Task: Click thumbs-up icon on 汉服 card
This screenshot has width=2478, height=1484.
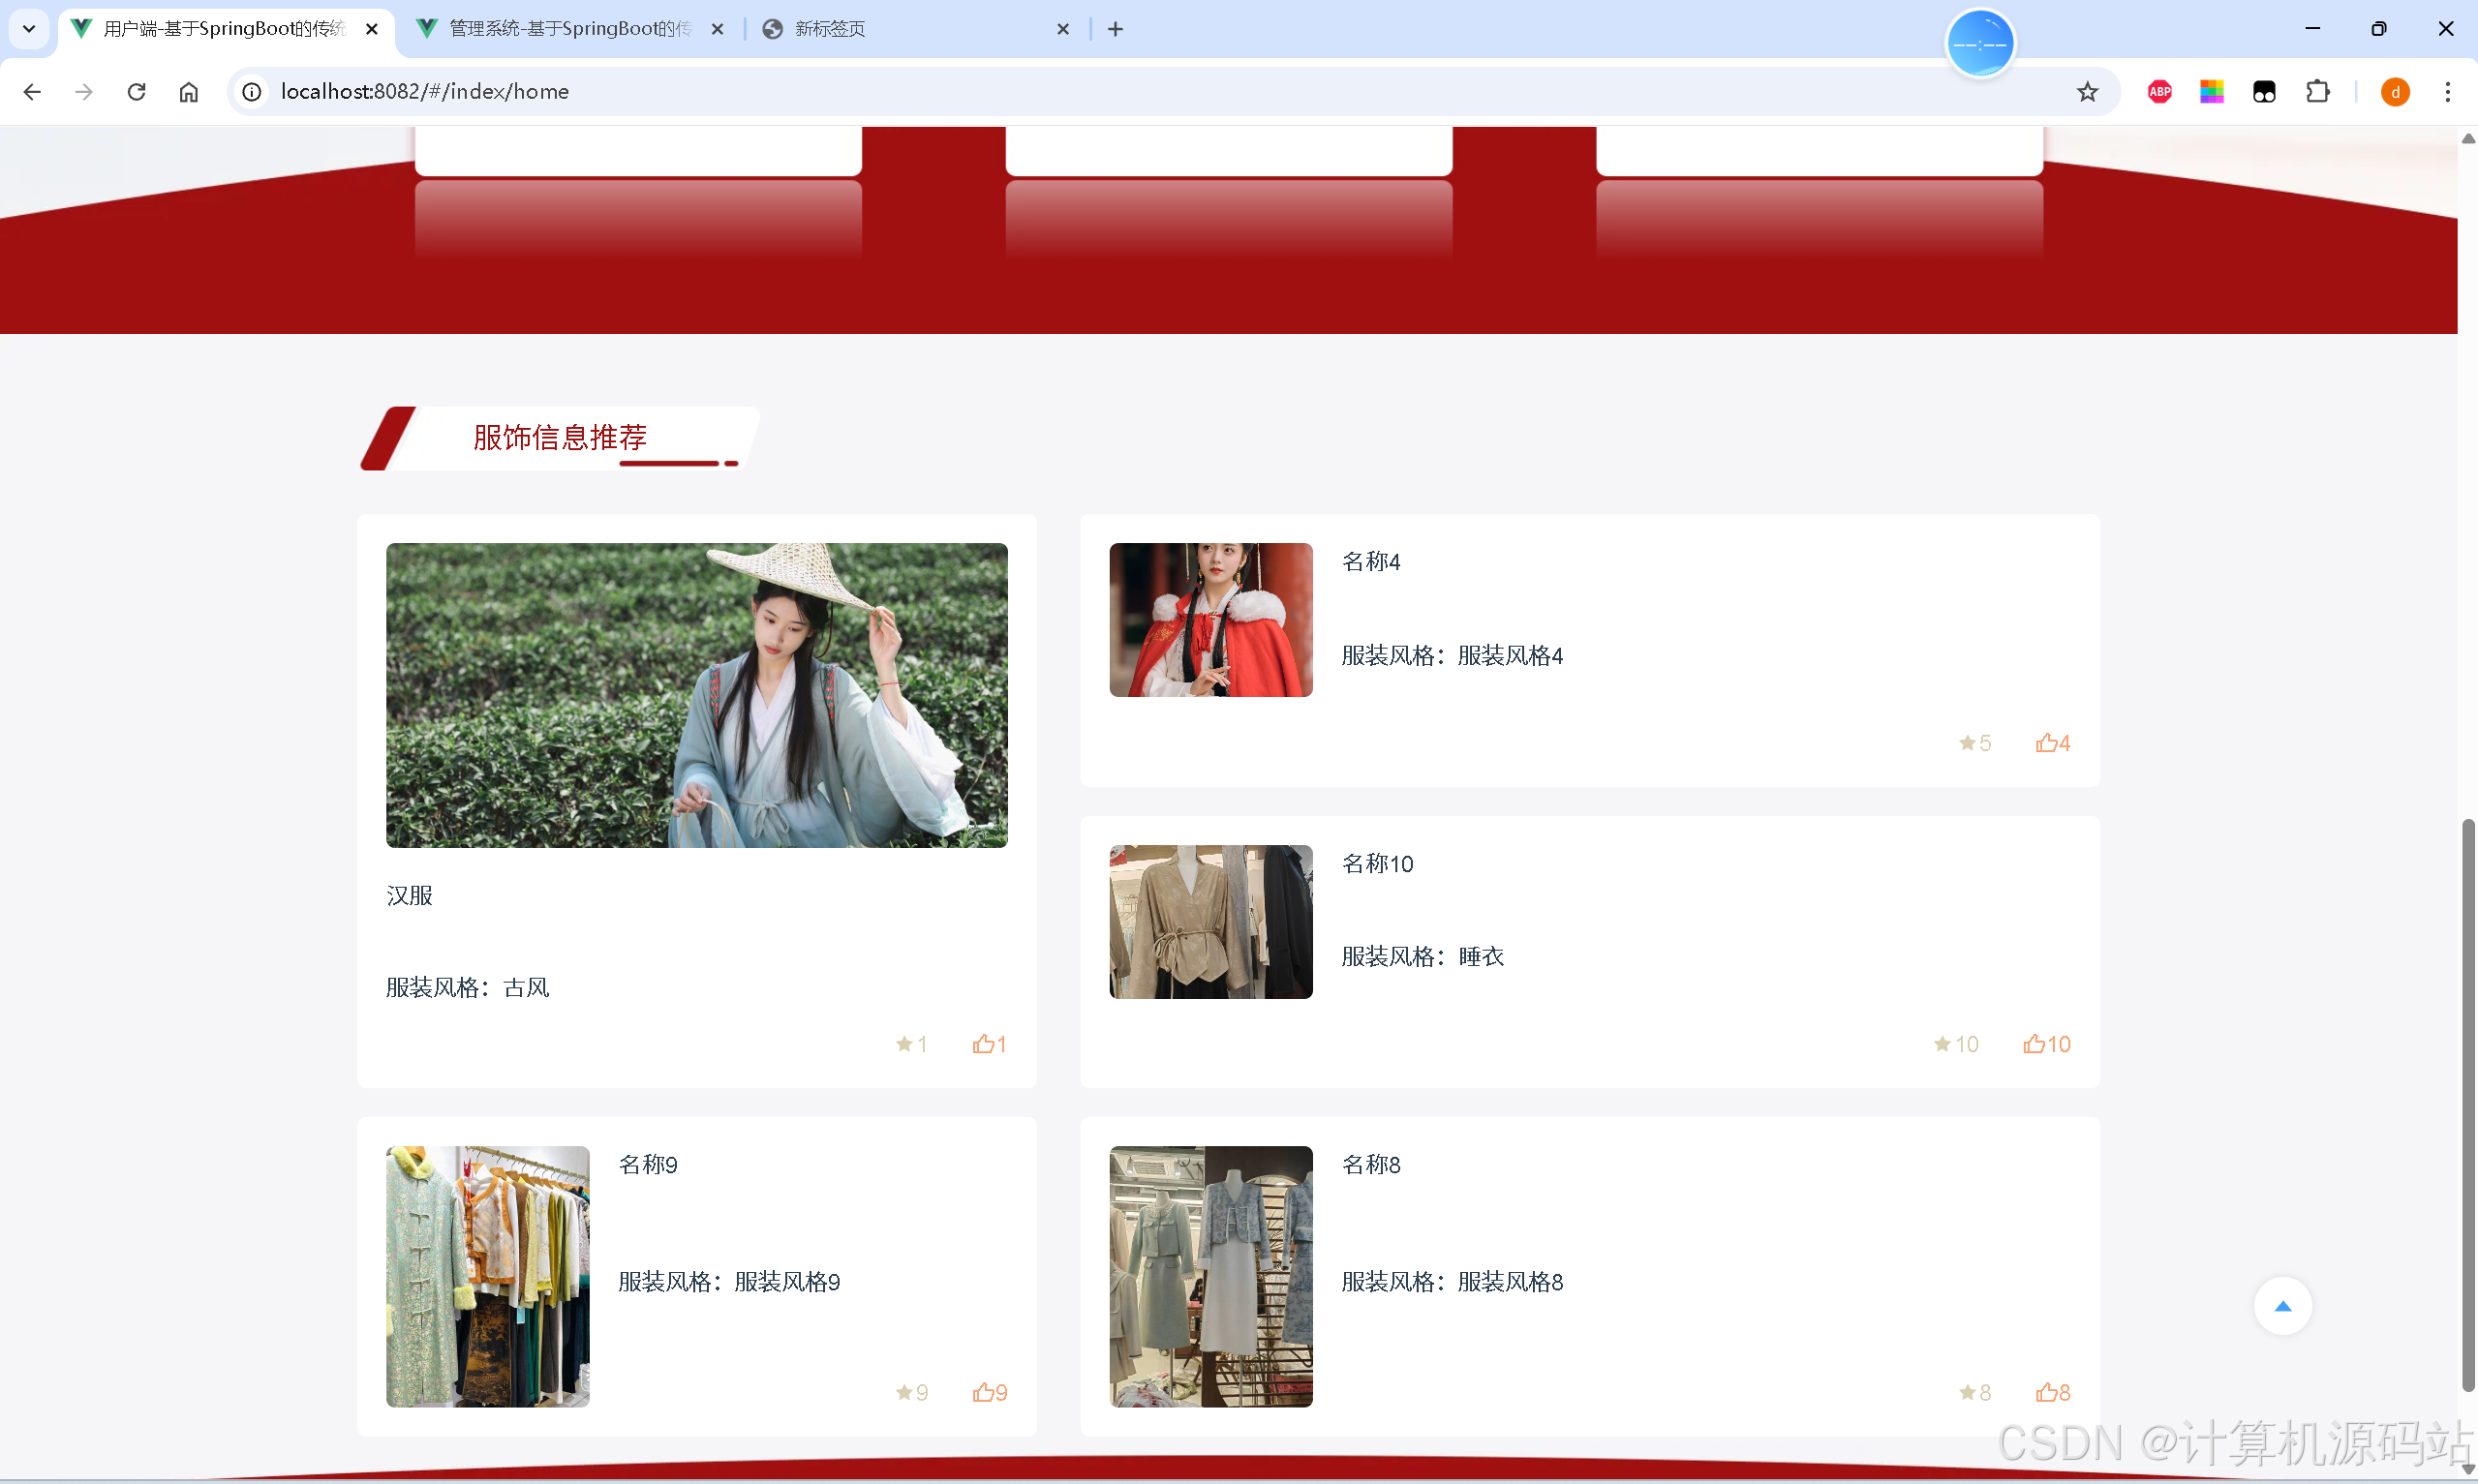Action: pyautogui.click(x=982, y=1044)
